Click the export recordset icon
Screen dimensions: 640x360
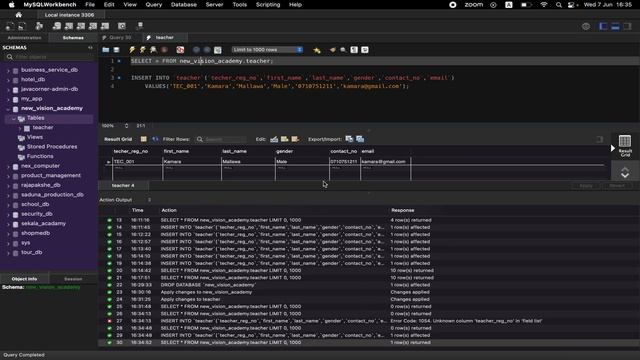click(x=349, y=139)
